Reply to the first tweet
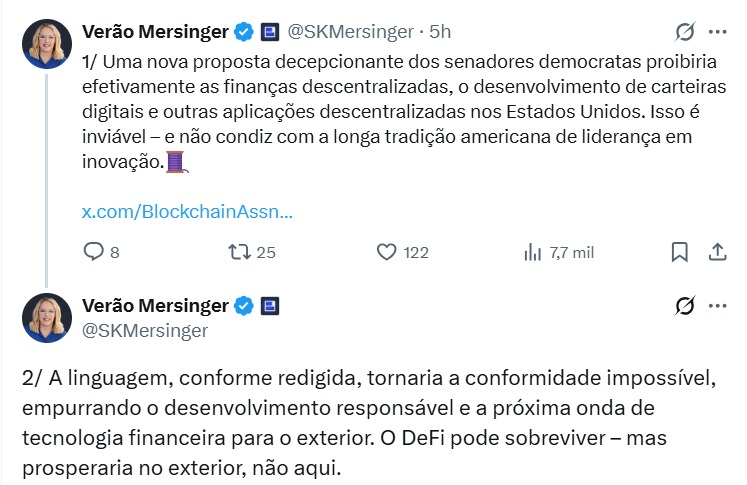Screen dimensions: 747x485 point(92,252)
